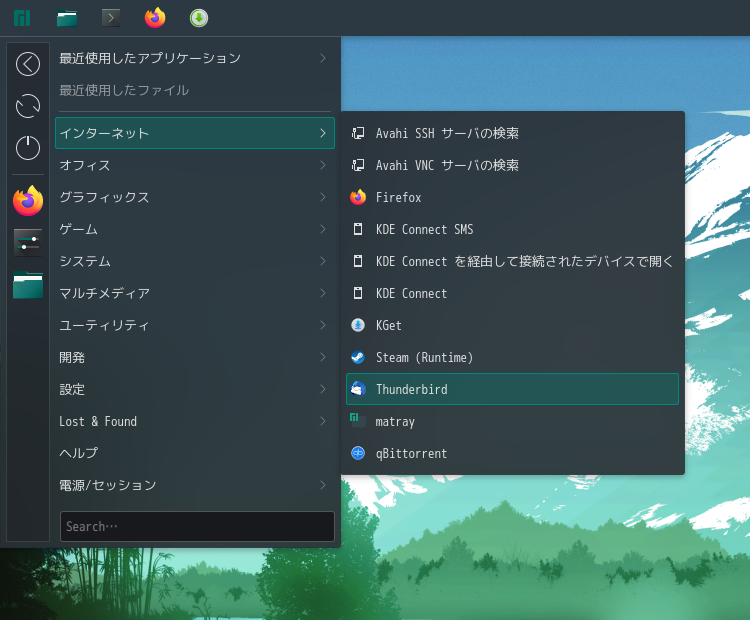The width and height of the screenshot is (750, 620).
Task: Launch Thunderbird from the submenu
Action: (512, 389)
